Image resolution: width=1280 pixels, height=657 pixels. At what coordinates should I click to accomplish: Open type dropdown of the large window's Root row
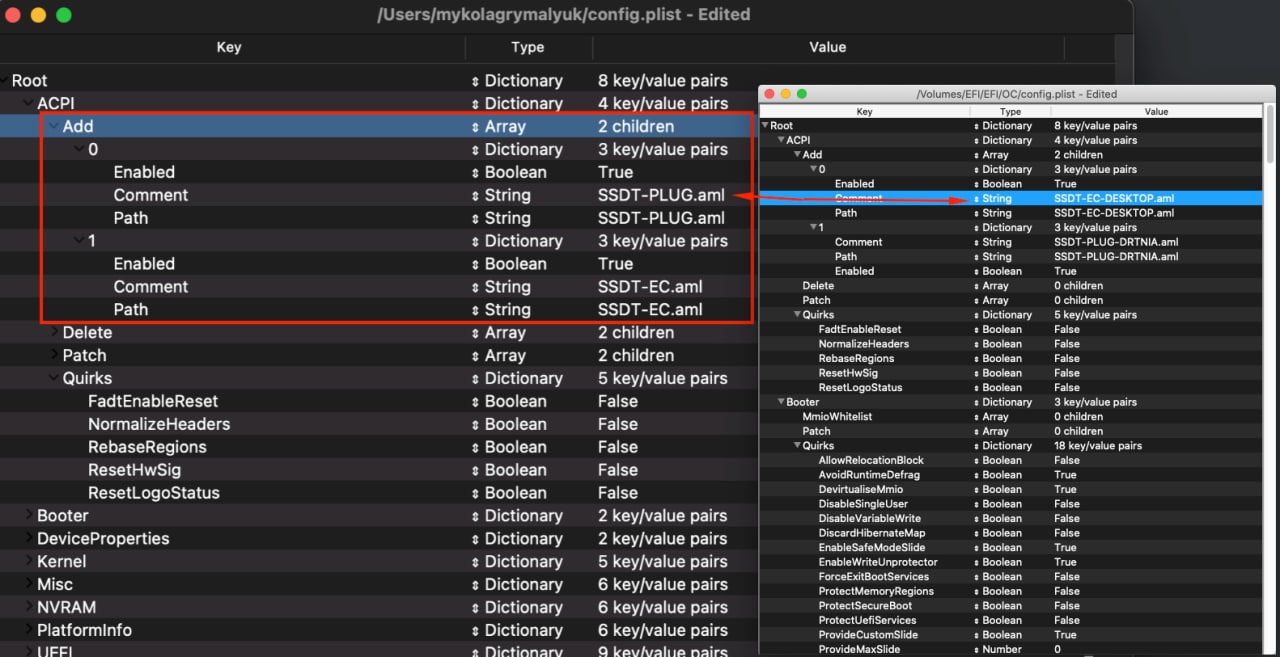[476, 81]
